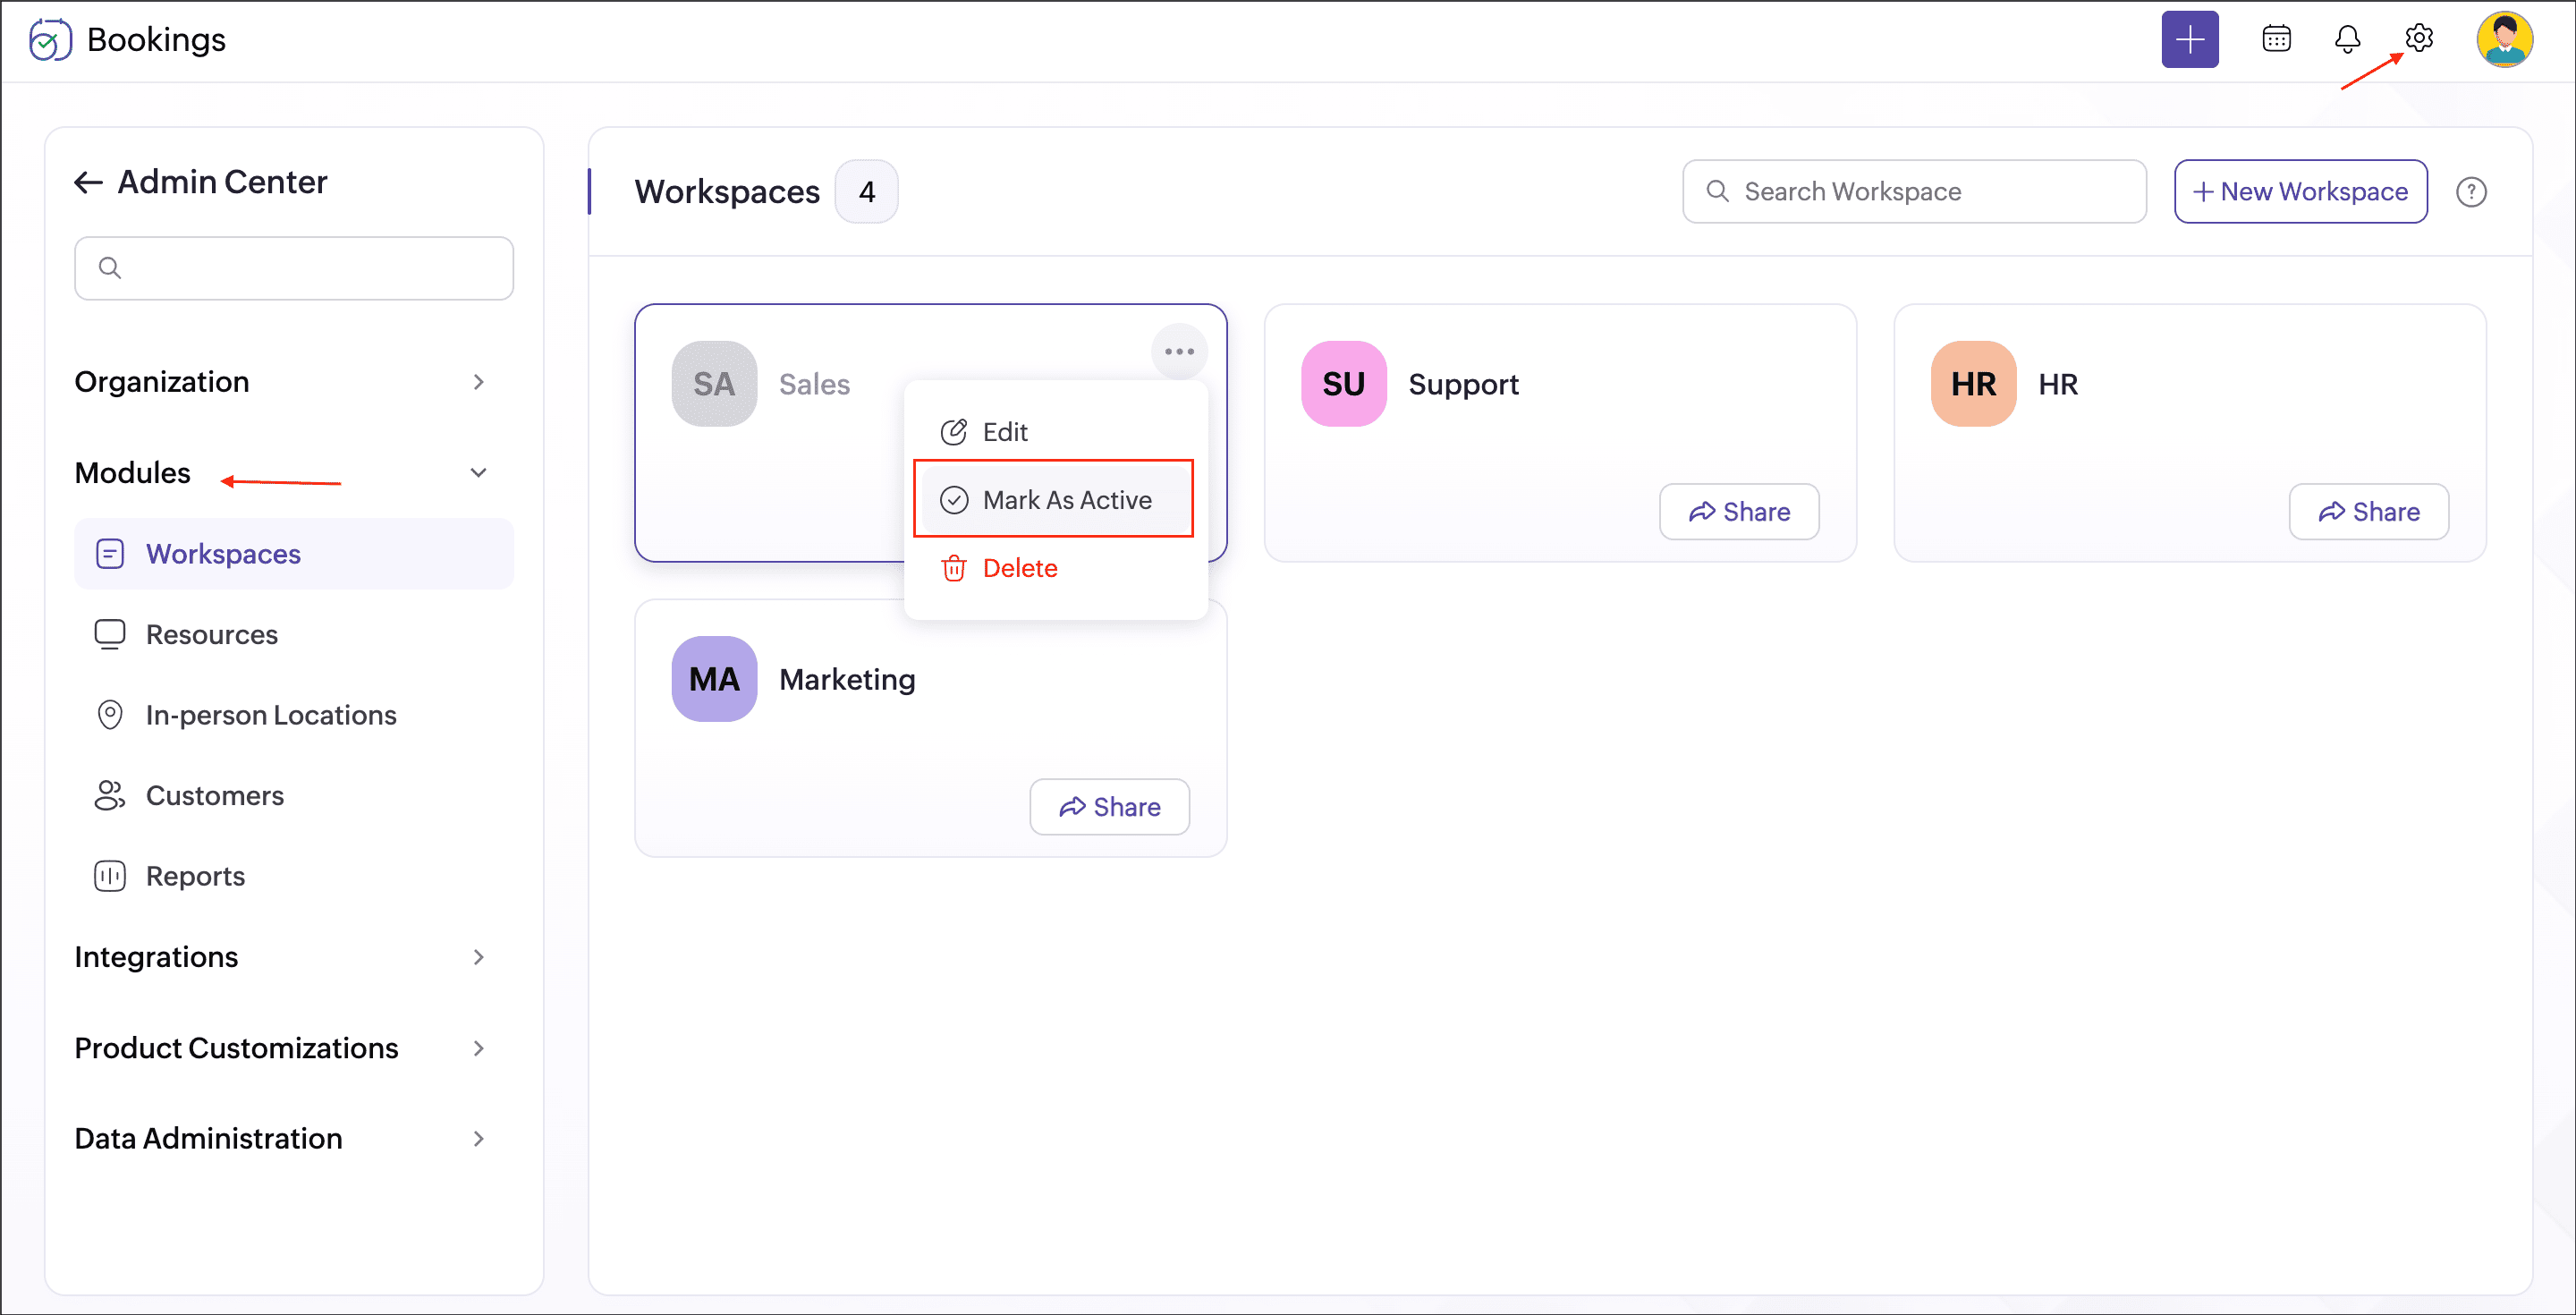
Task: Click the Workspaces sidebar icon
Action: [x=110, y=554]
